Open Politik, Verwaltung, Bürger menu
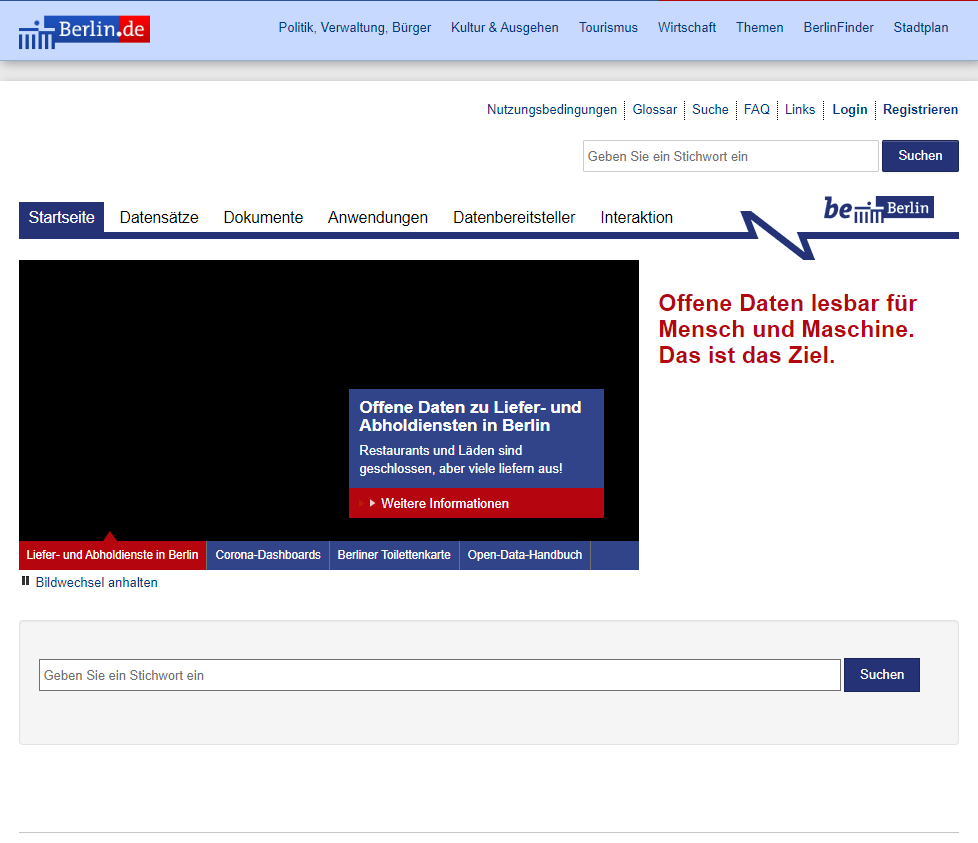 (x=354, y=28)
